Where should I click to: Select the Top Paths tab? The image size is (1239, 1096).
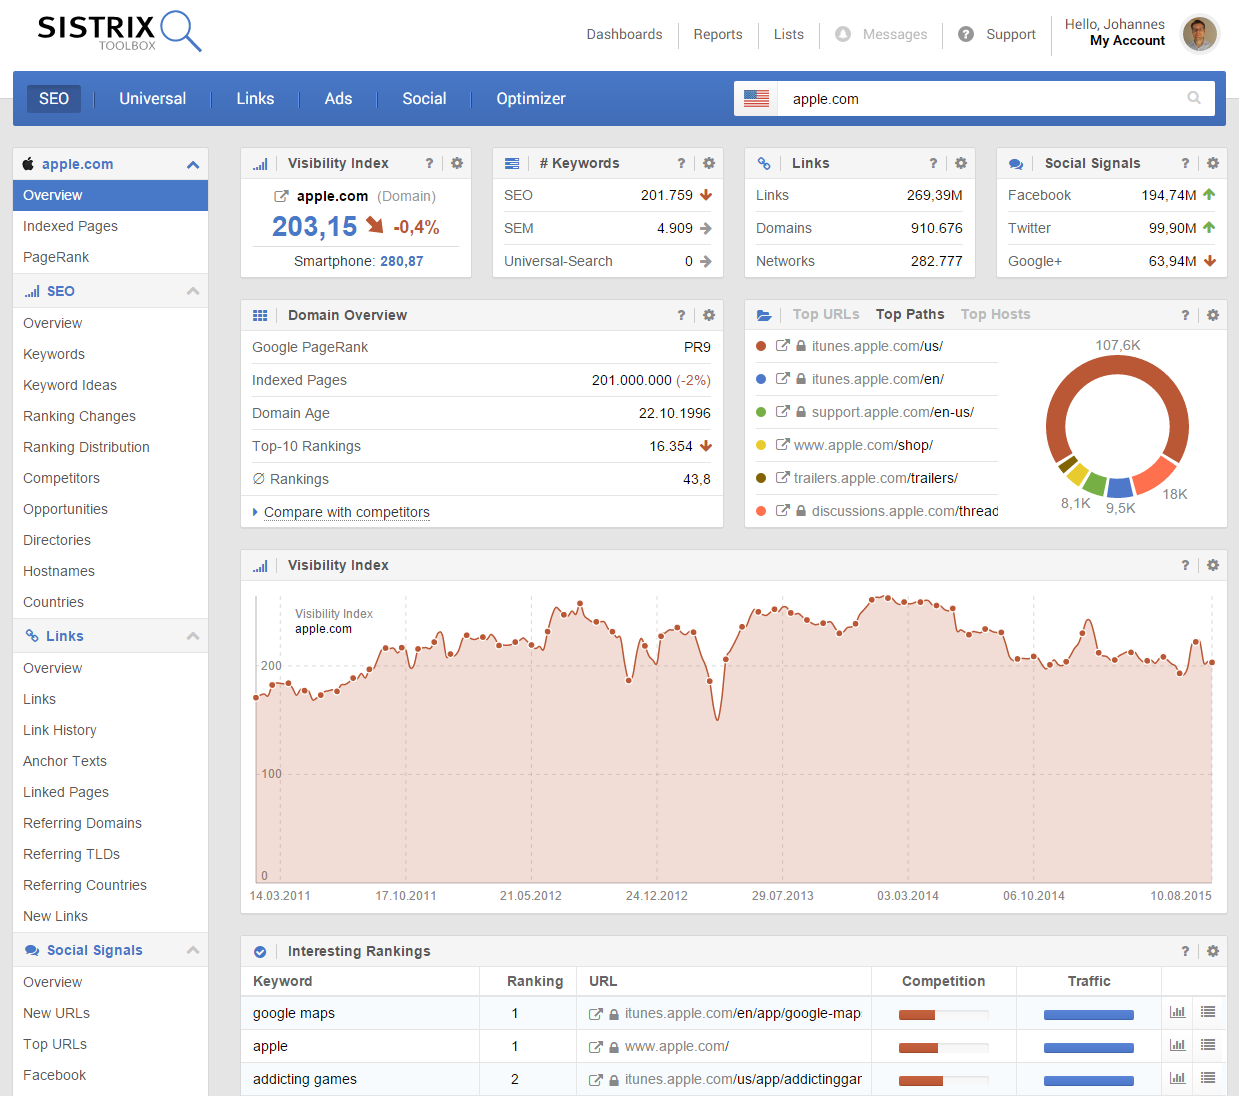[910, 314]
